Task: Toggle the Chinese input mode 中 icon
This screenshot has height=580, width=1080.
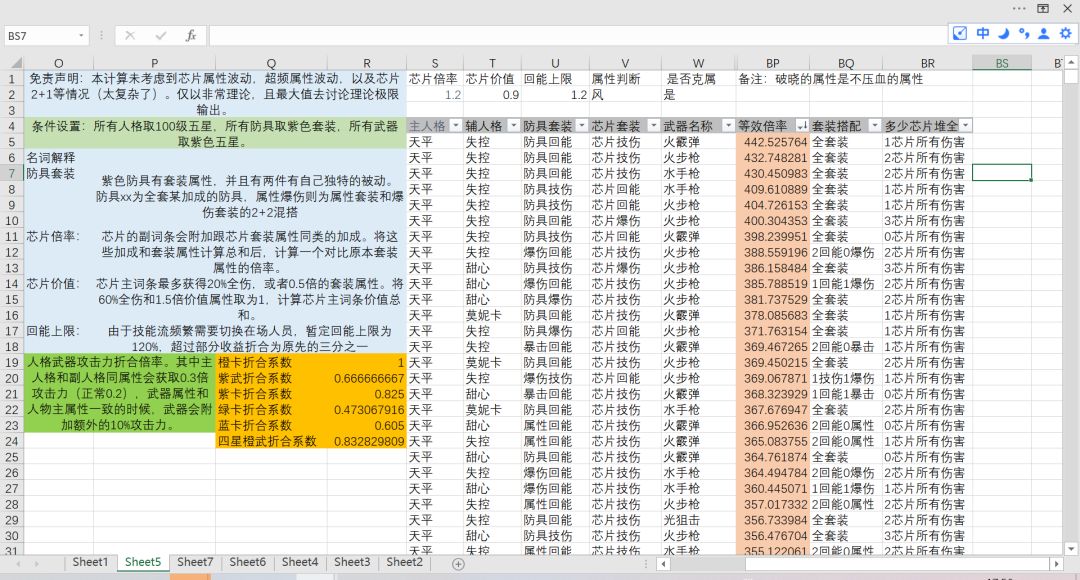Action: pos(983,33)
